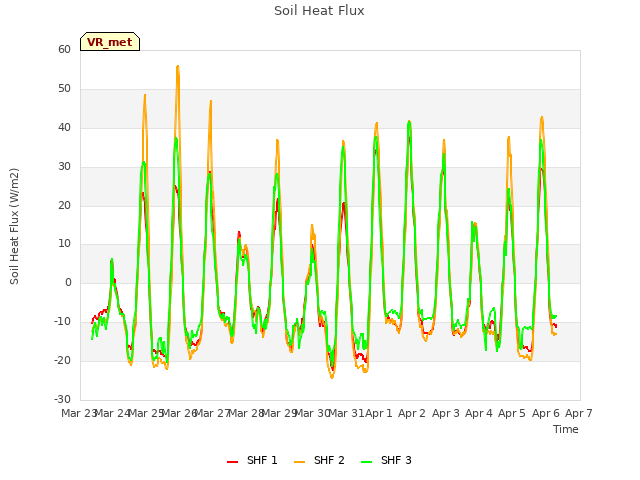Click the Apr 5 x-axis tick label
Image resolution: width=640 pixels, height=480 pixels.
tap(512, 413)
